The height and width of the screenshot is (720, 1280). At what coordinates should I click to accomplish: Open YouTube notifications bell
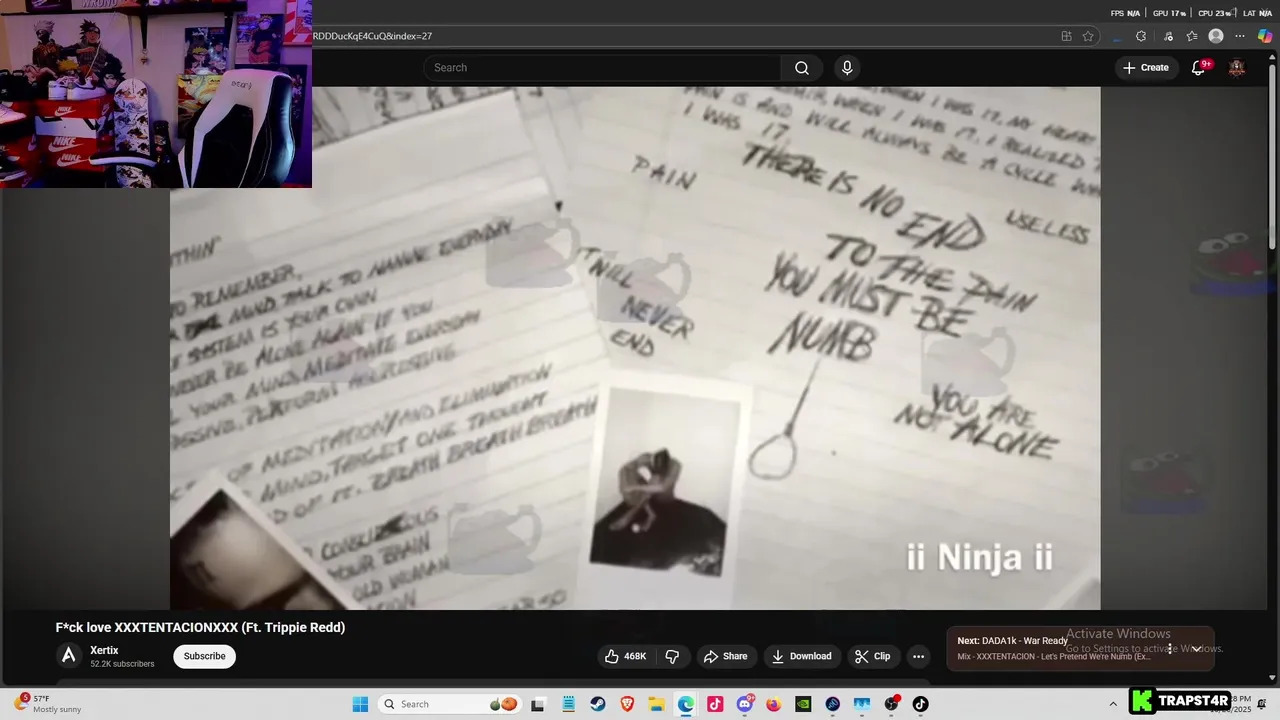click(1198, 68)
